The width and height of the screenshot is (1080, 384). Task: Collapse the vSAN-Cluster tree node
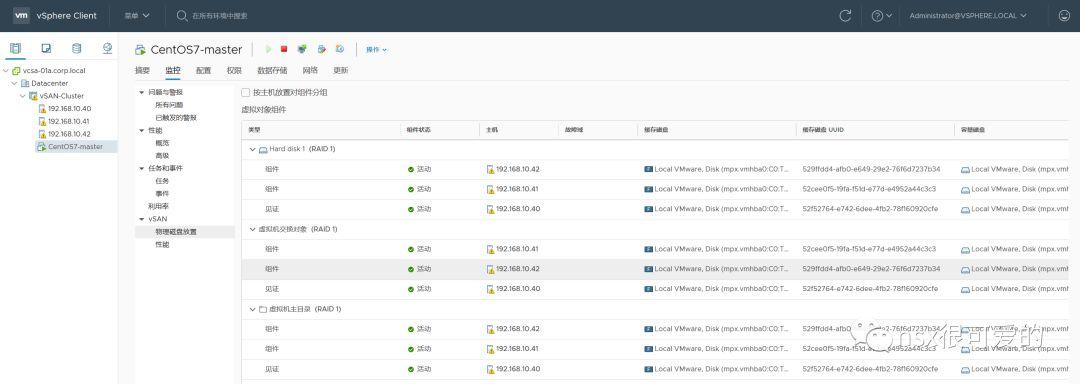[x=23, y=96]
